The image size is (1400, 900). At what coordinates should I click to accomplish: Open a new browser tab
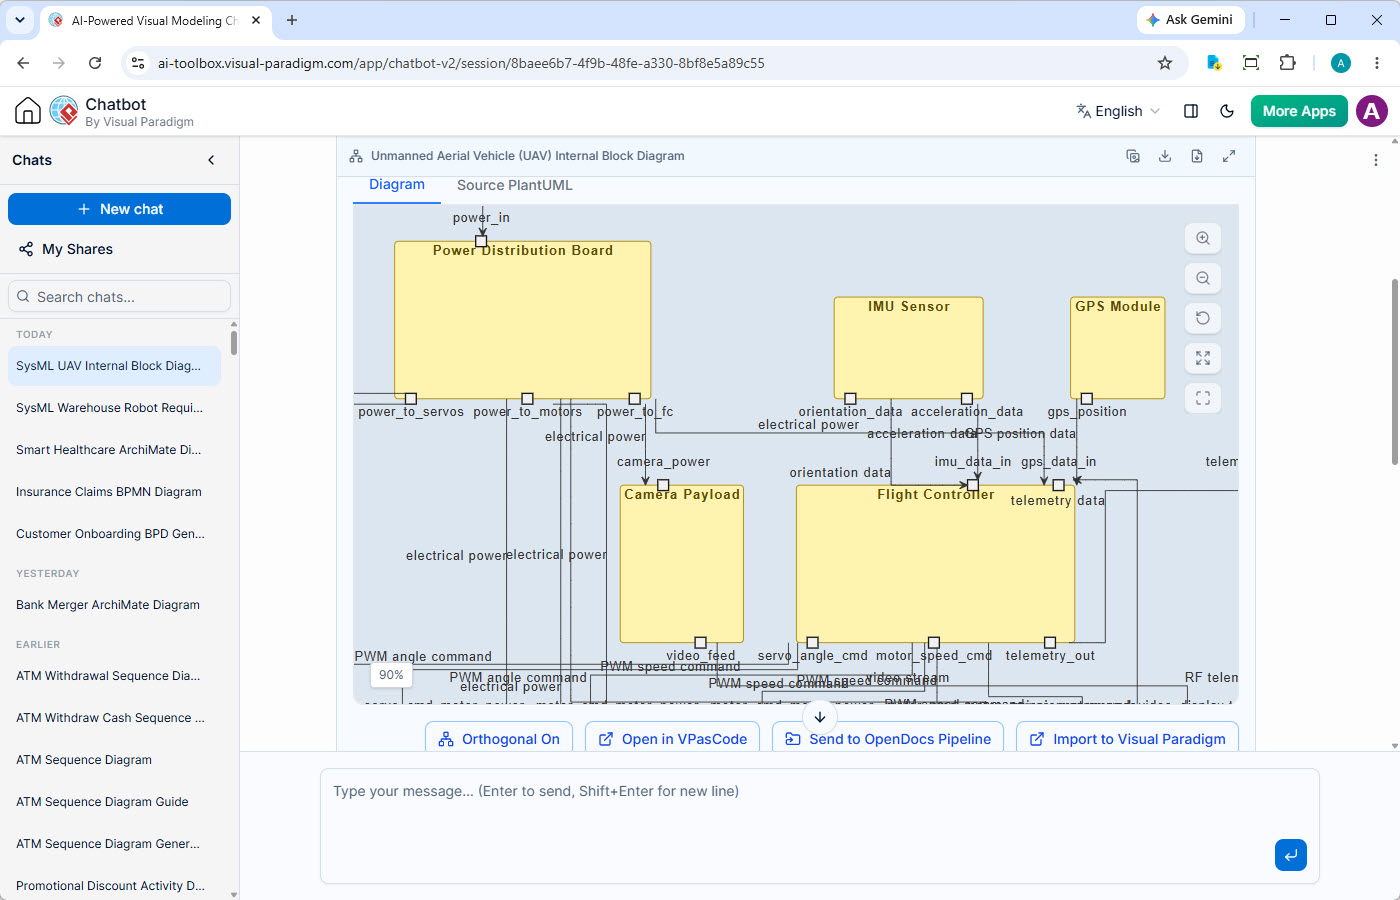(292, 20)
